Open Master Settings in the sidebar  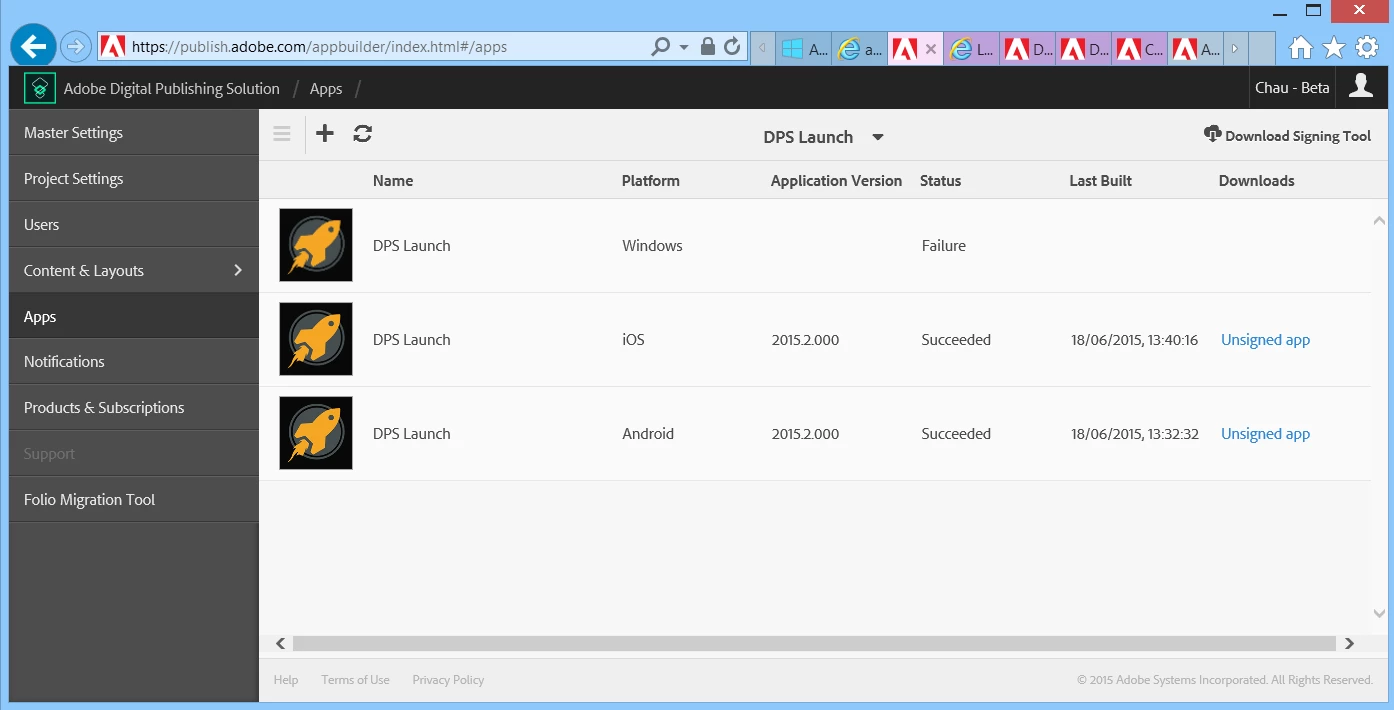point(134,133)
